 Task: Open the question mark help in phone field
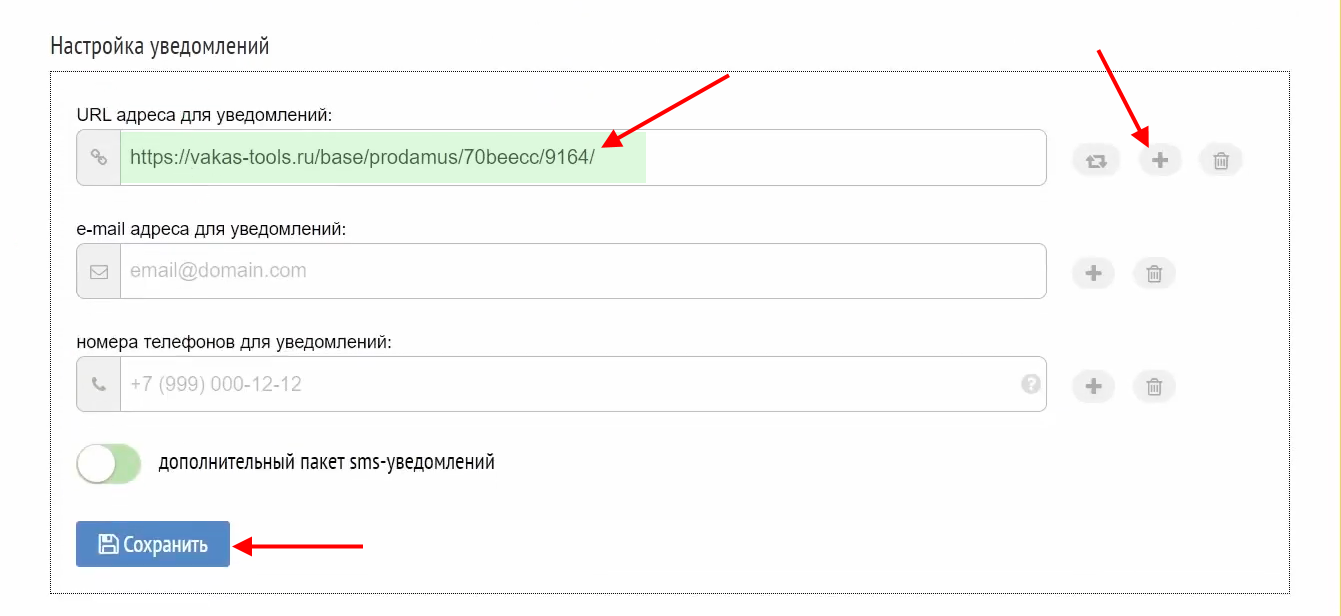point(1030,384)
